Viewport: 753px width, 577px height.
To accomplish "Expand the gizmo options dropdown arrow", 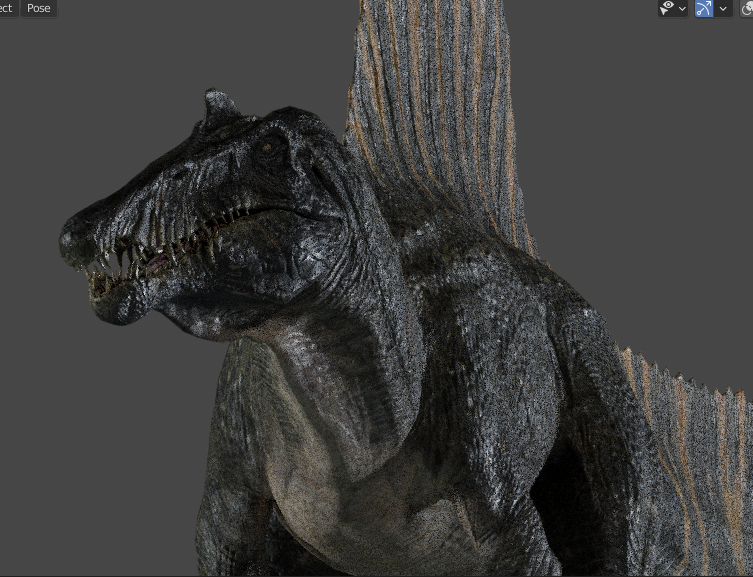I will coord(723,8).
